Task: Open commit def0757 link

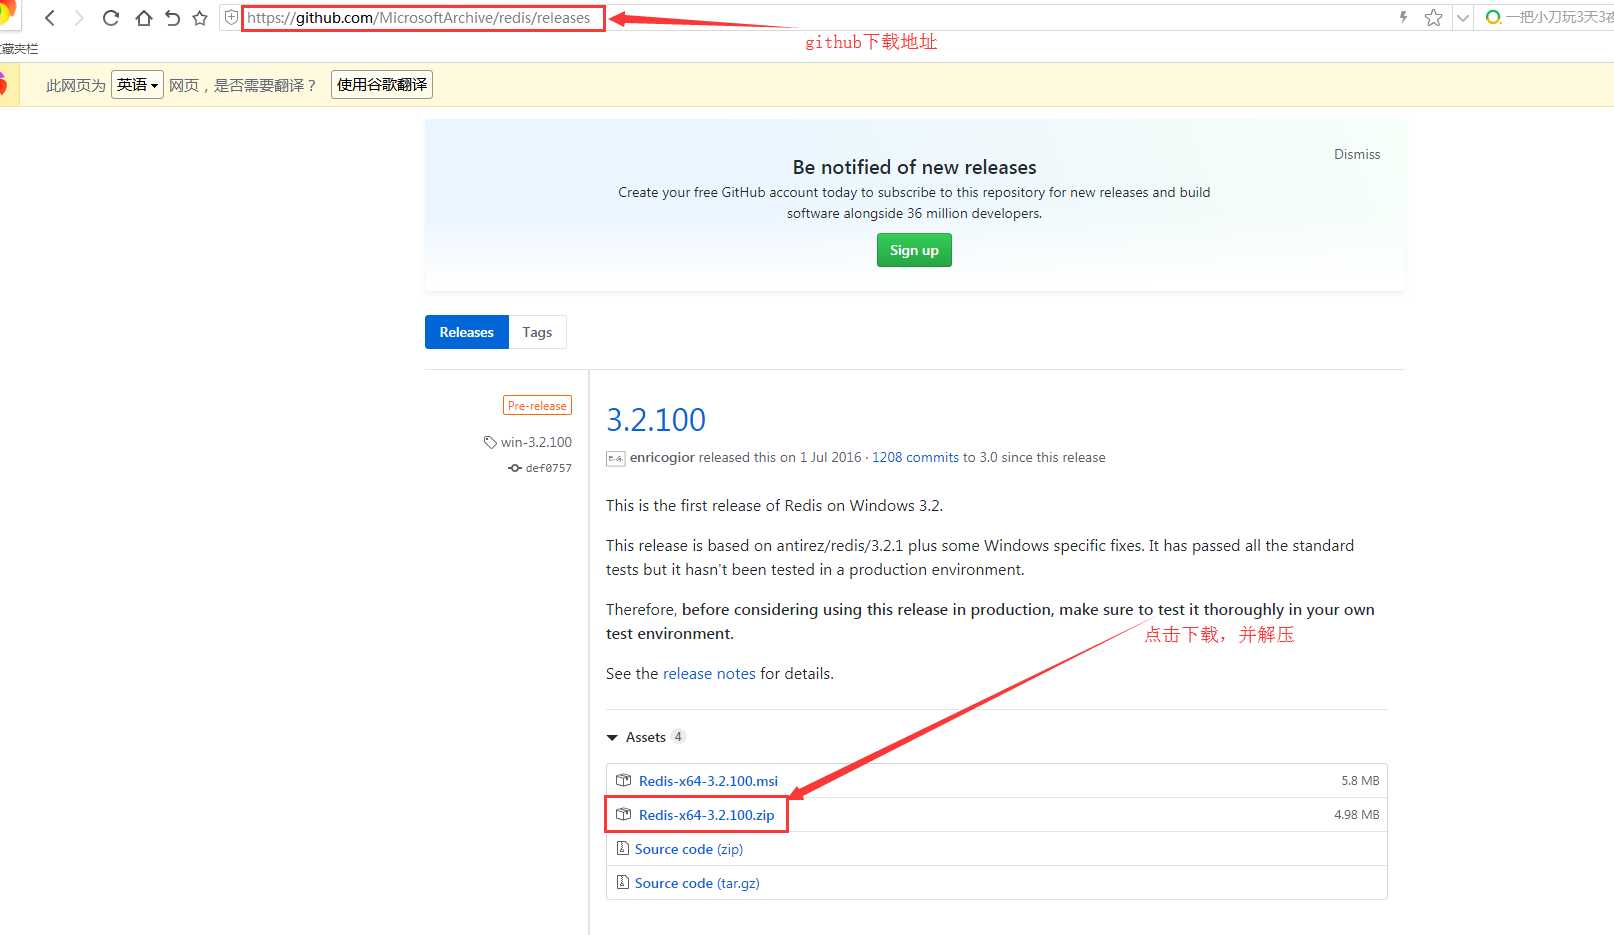Action: [x=549, y=468]
